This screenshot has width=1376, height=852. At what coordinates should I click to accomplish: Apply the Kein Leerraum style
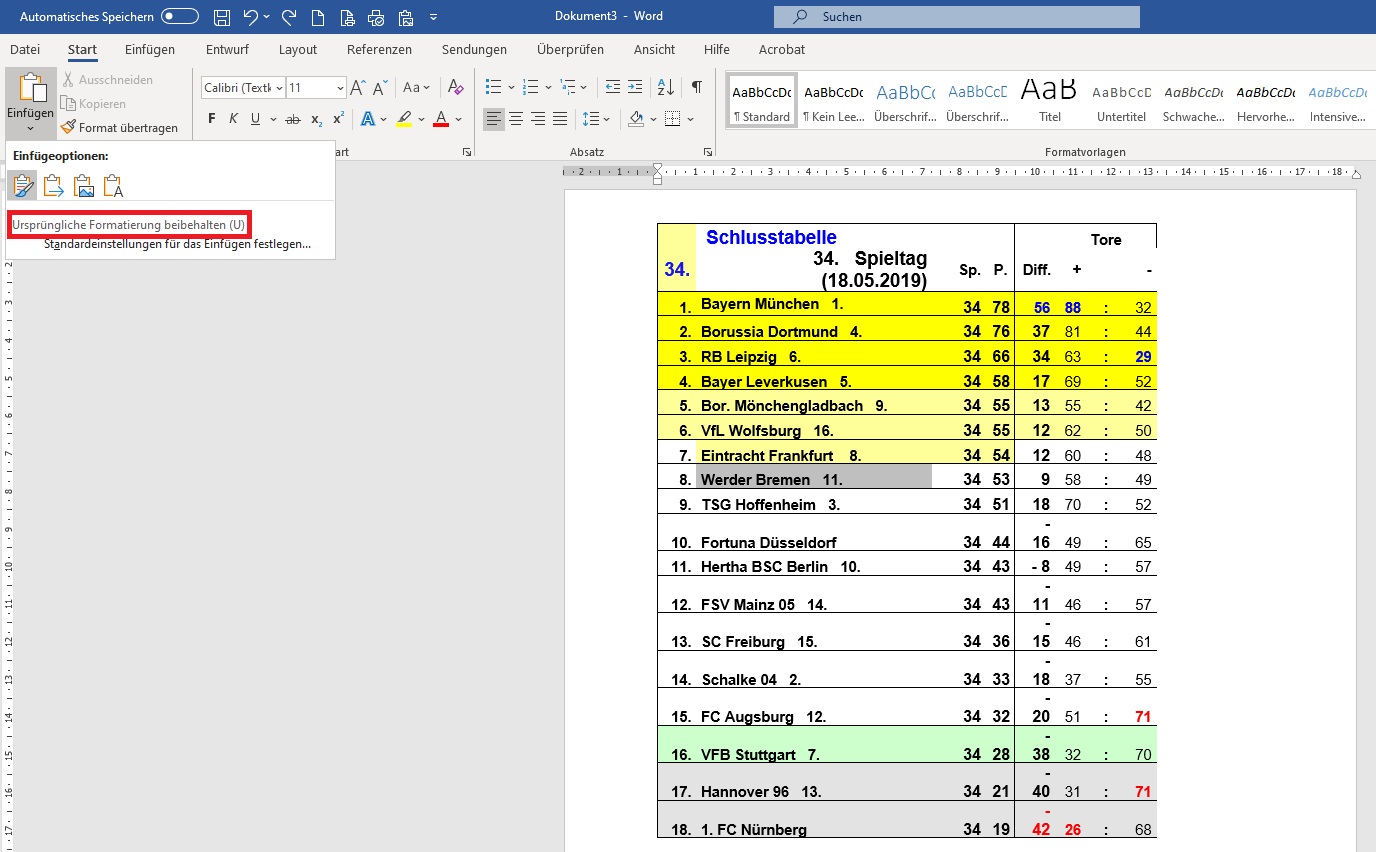tap(834, 101)
